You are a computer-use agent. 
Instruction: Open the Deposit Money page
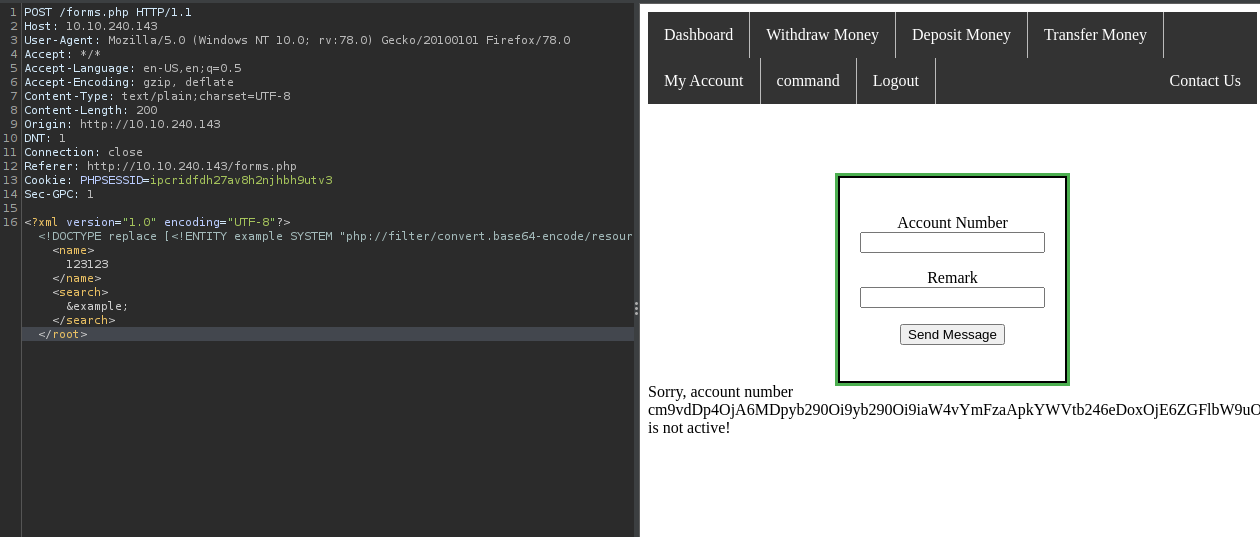[x=961, y=35]
